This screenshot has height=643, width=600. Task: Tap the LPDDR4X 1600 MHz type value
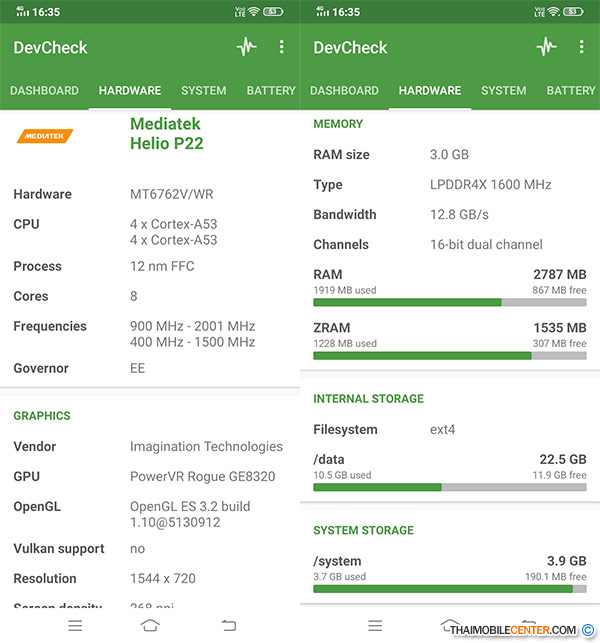click(x=490, y=185)
